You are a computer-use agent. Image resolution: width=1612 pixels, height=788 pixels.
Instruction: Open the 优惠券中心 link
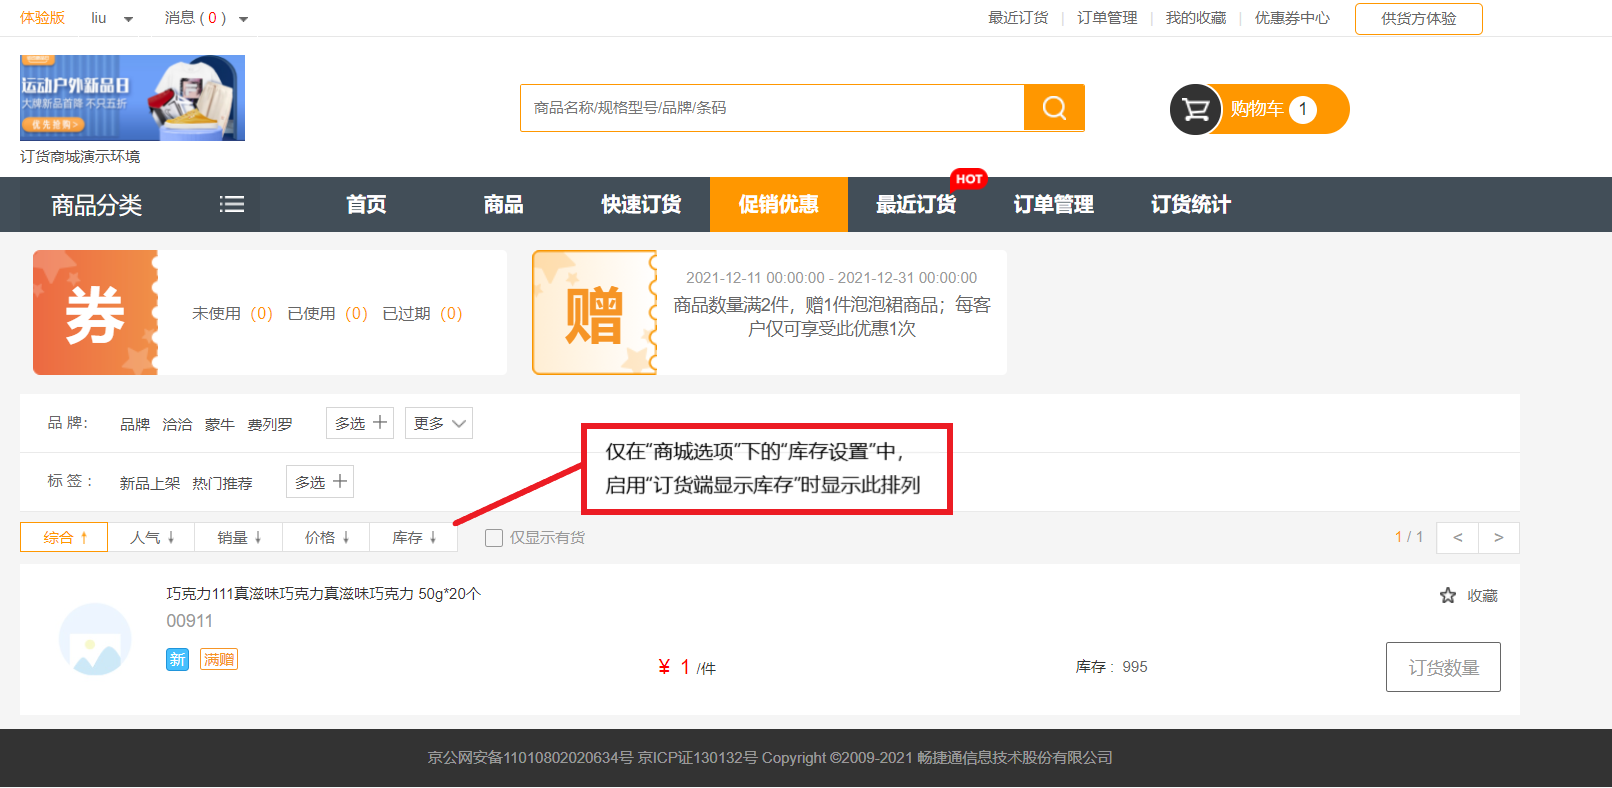[1292, 18]
